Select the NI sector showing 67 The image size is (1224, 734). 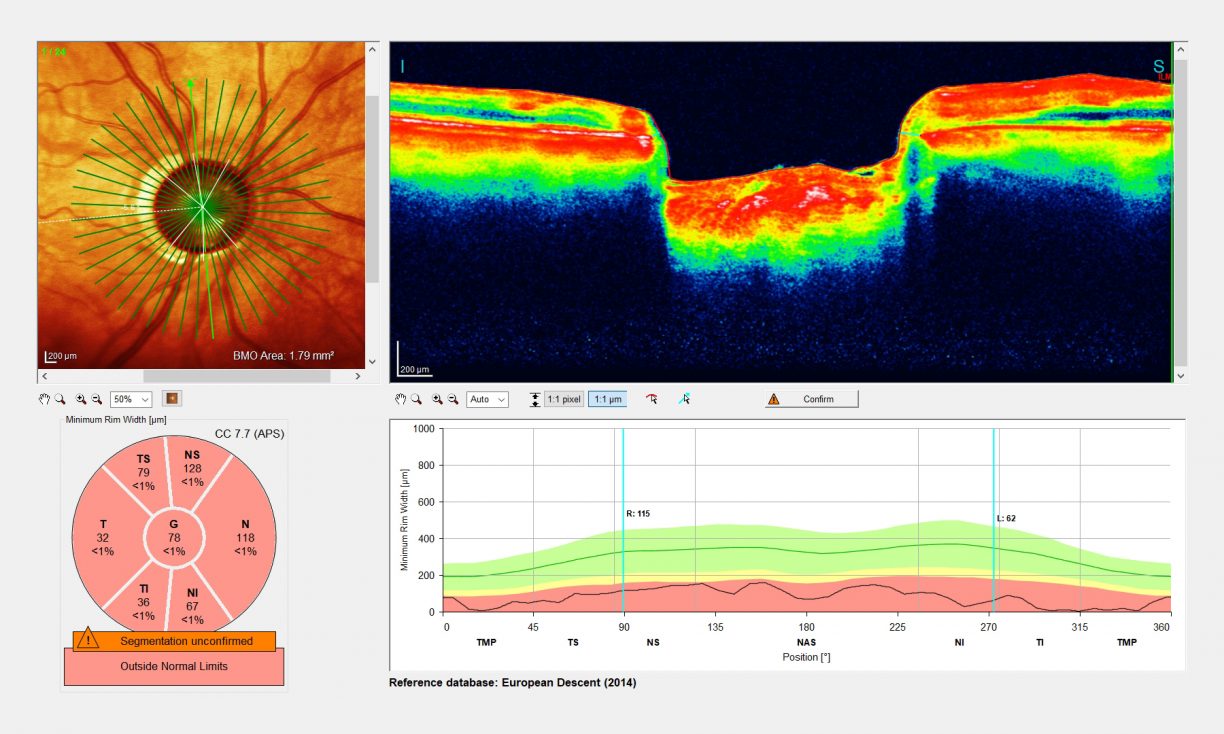coord(193,605)
